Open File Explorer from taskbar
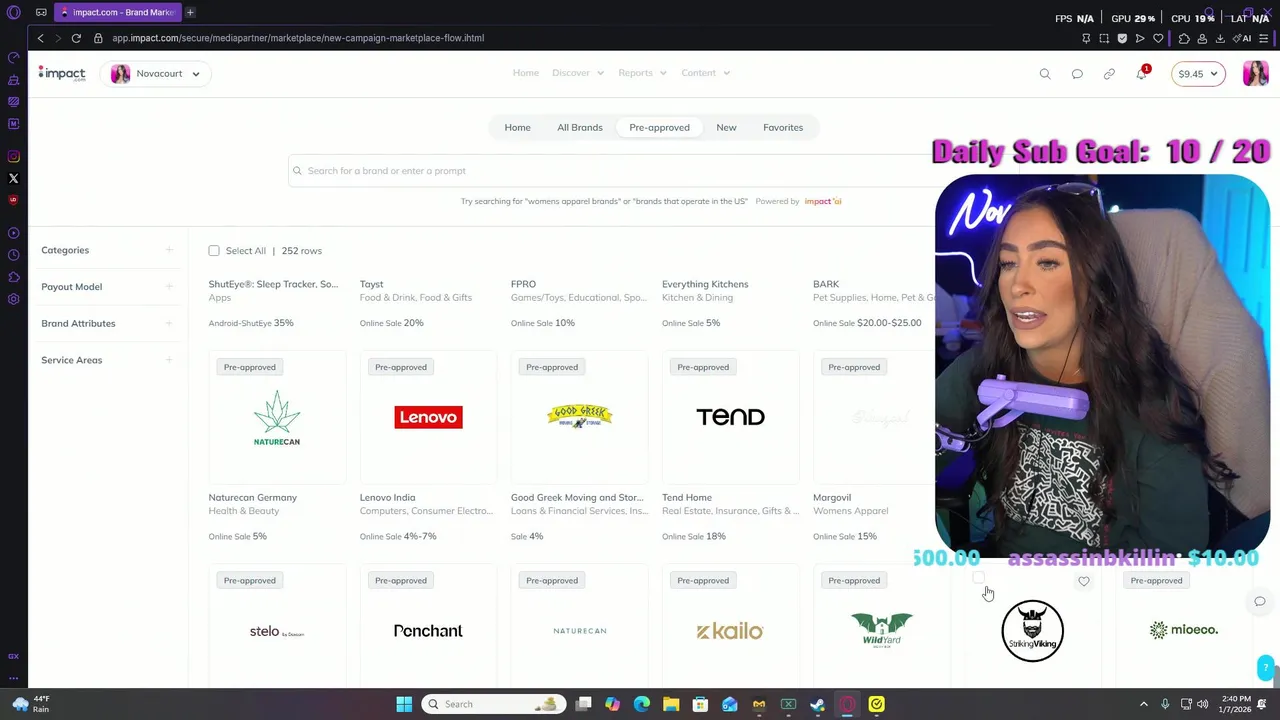This screenshot has height=720, width=1280. pyautogui.click(x=671, y=704)
